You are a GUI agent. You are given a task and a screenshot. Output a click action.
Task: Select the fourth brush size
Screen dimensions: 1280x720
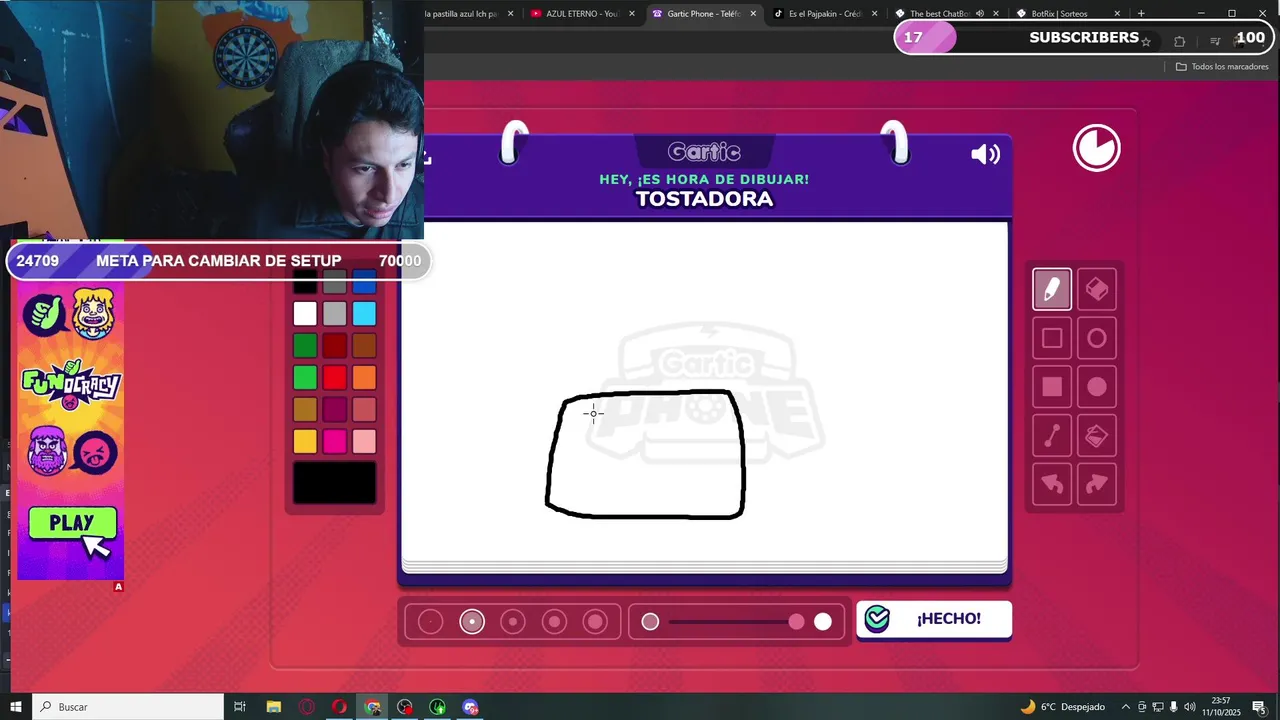(x=555, y=622)
